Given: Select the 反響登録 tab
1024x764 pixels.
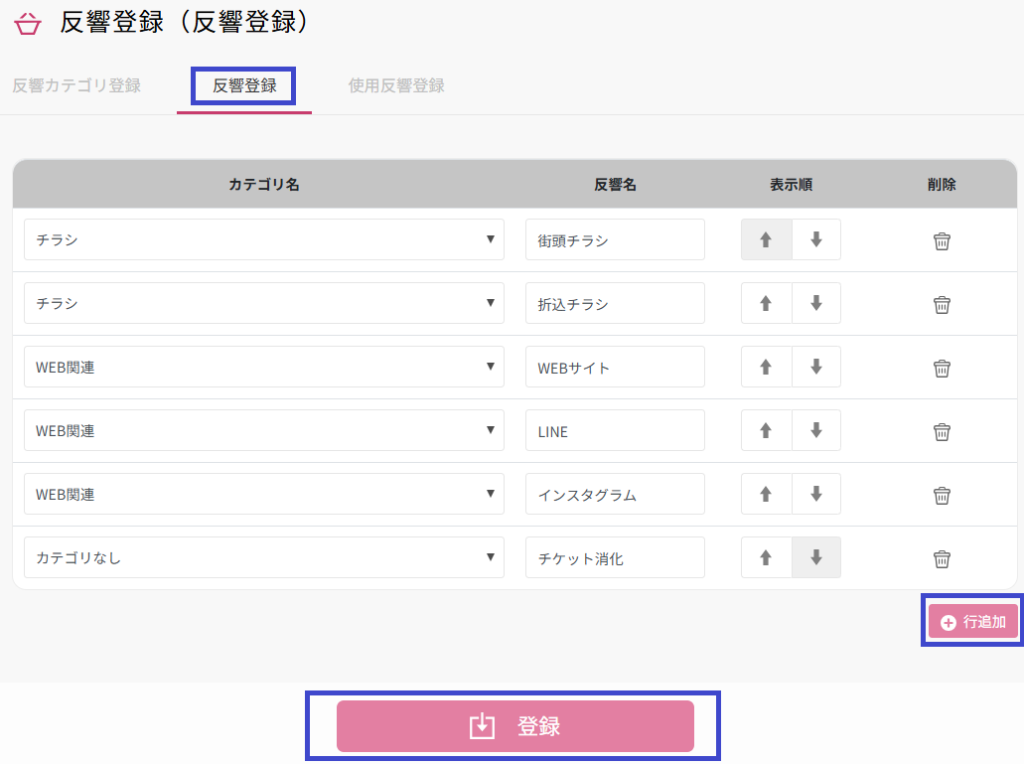Looking at the screenshot, I should coord(244,86).
